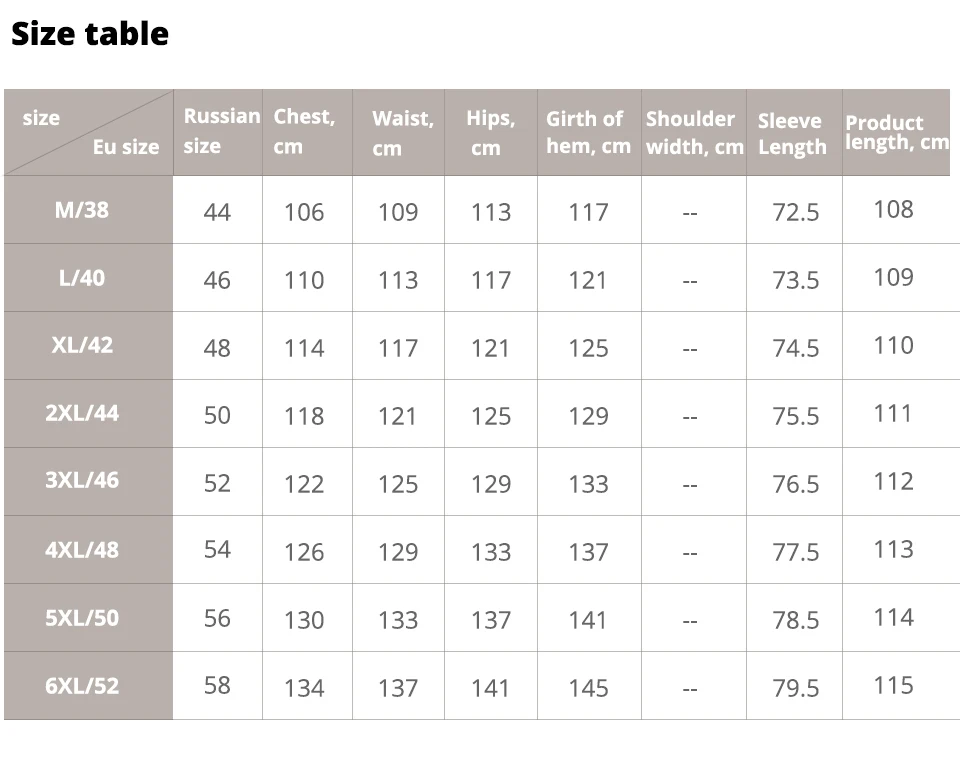Select the XL/42 size row label
The height and width of the screenshot is (757, 960).
coord(82,345)
